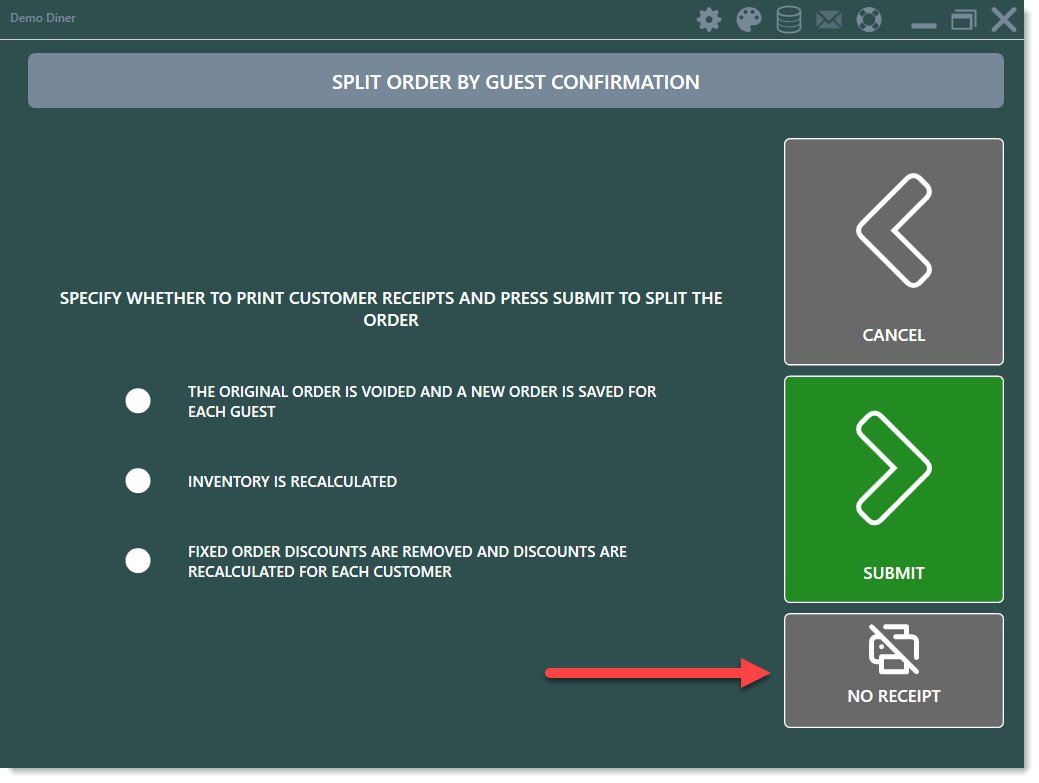Screen dimensions: 1039x783
Task: Open settings via the gear icon
Action: pos(709,20)
